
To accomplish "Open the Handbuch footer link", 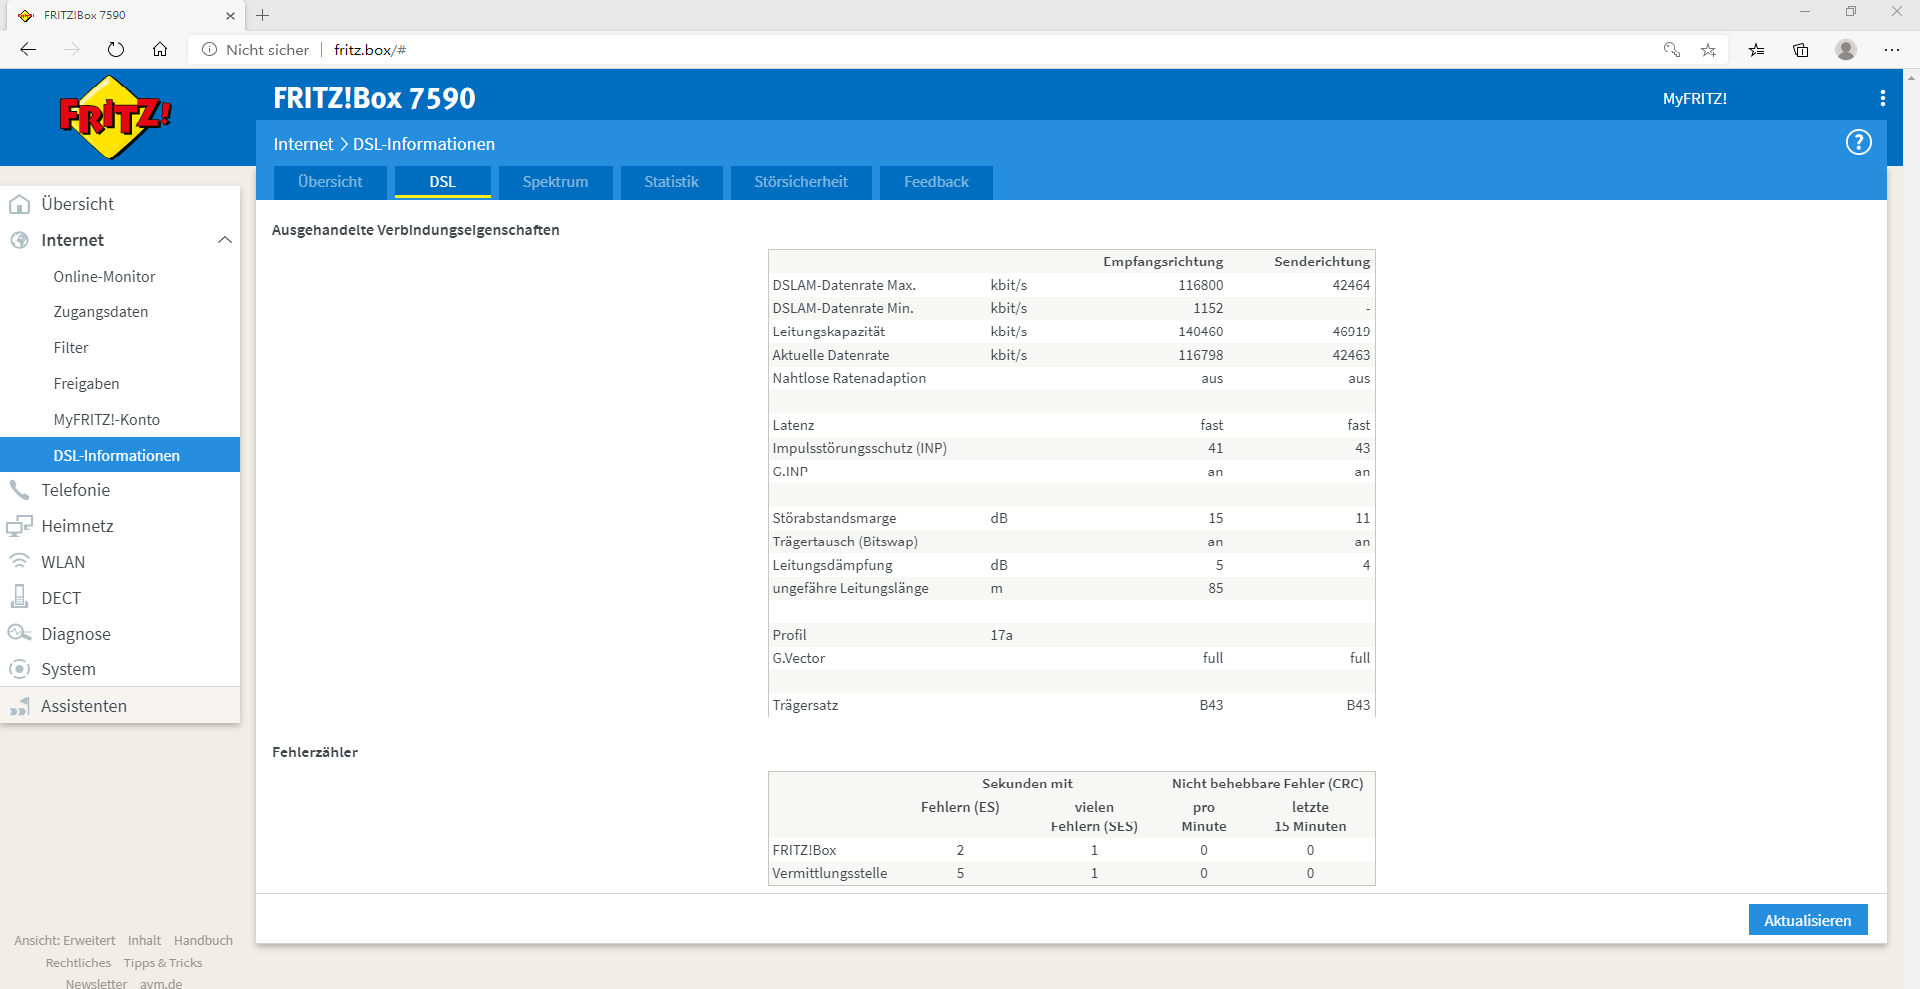I will [203, 940].
